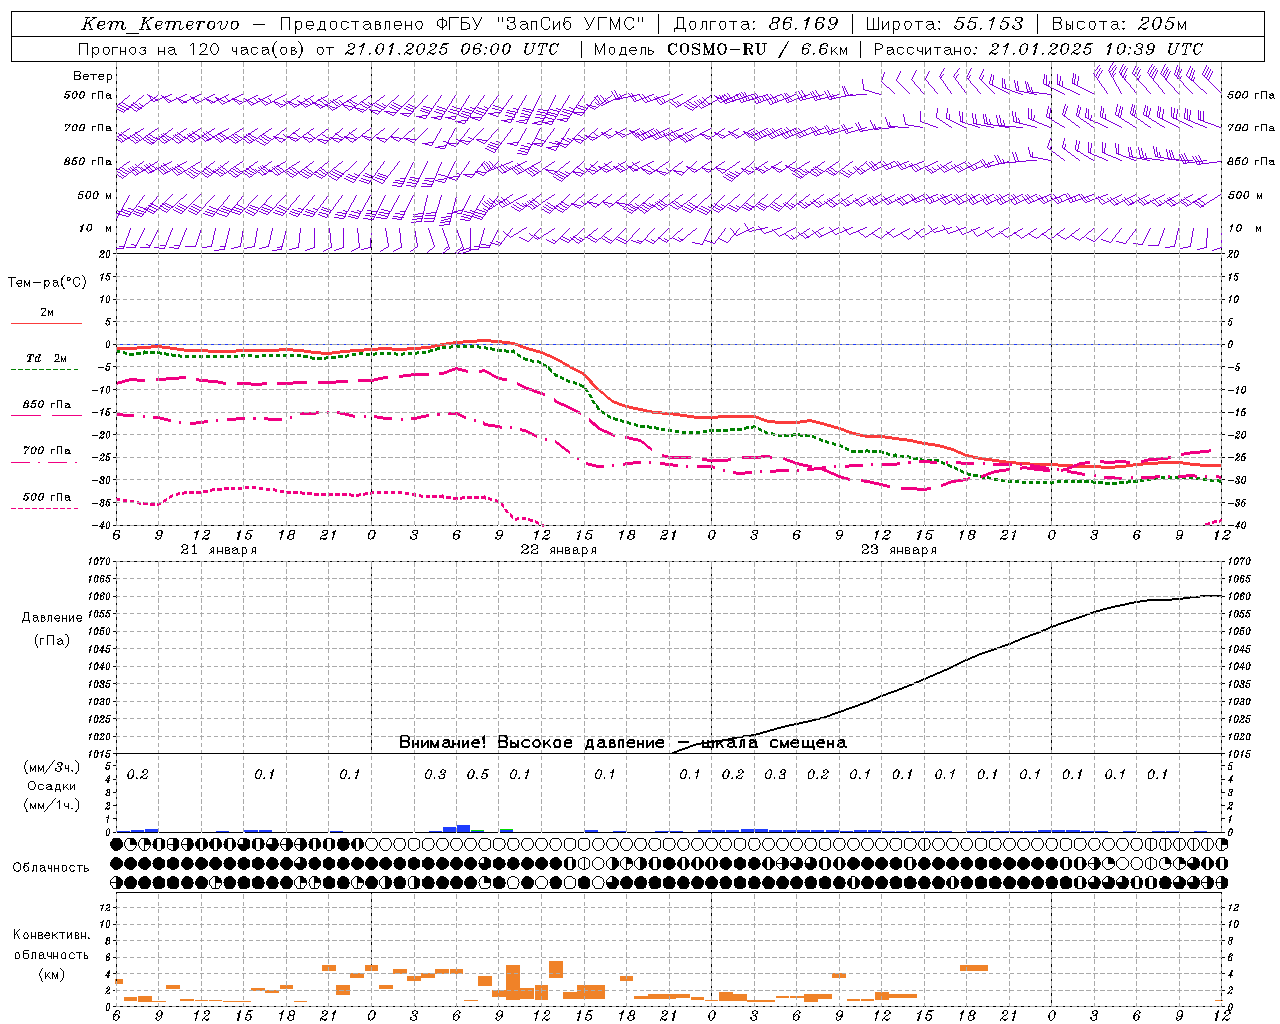Select the "(мм/3ч.)" precipitation unit label

52,768
